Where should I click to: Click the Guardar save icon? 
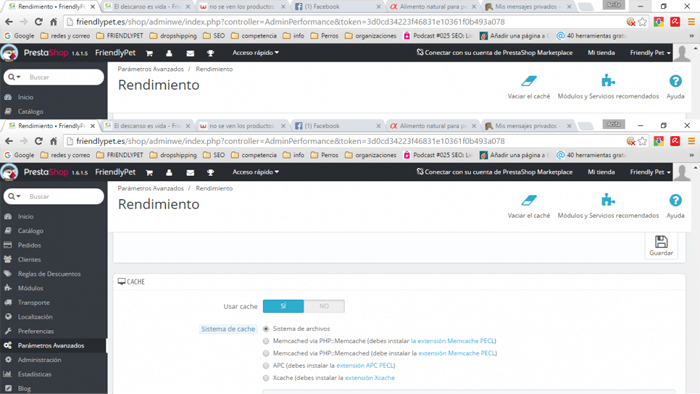[661, 242]
